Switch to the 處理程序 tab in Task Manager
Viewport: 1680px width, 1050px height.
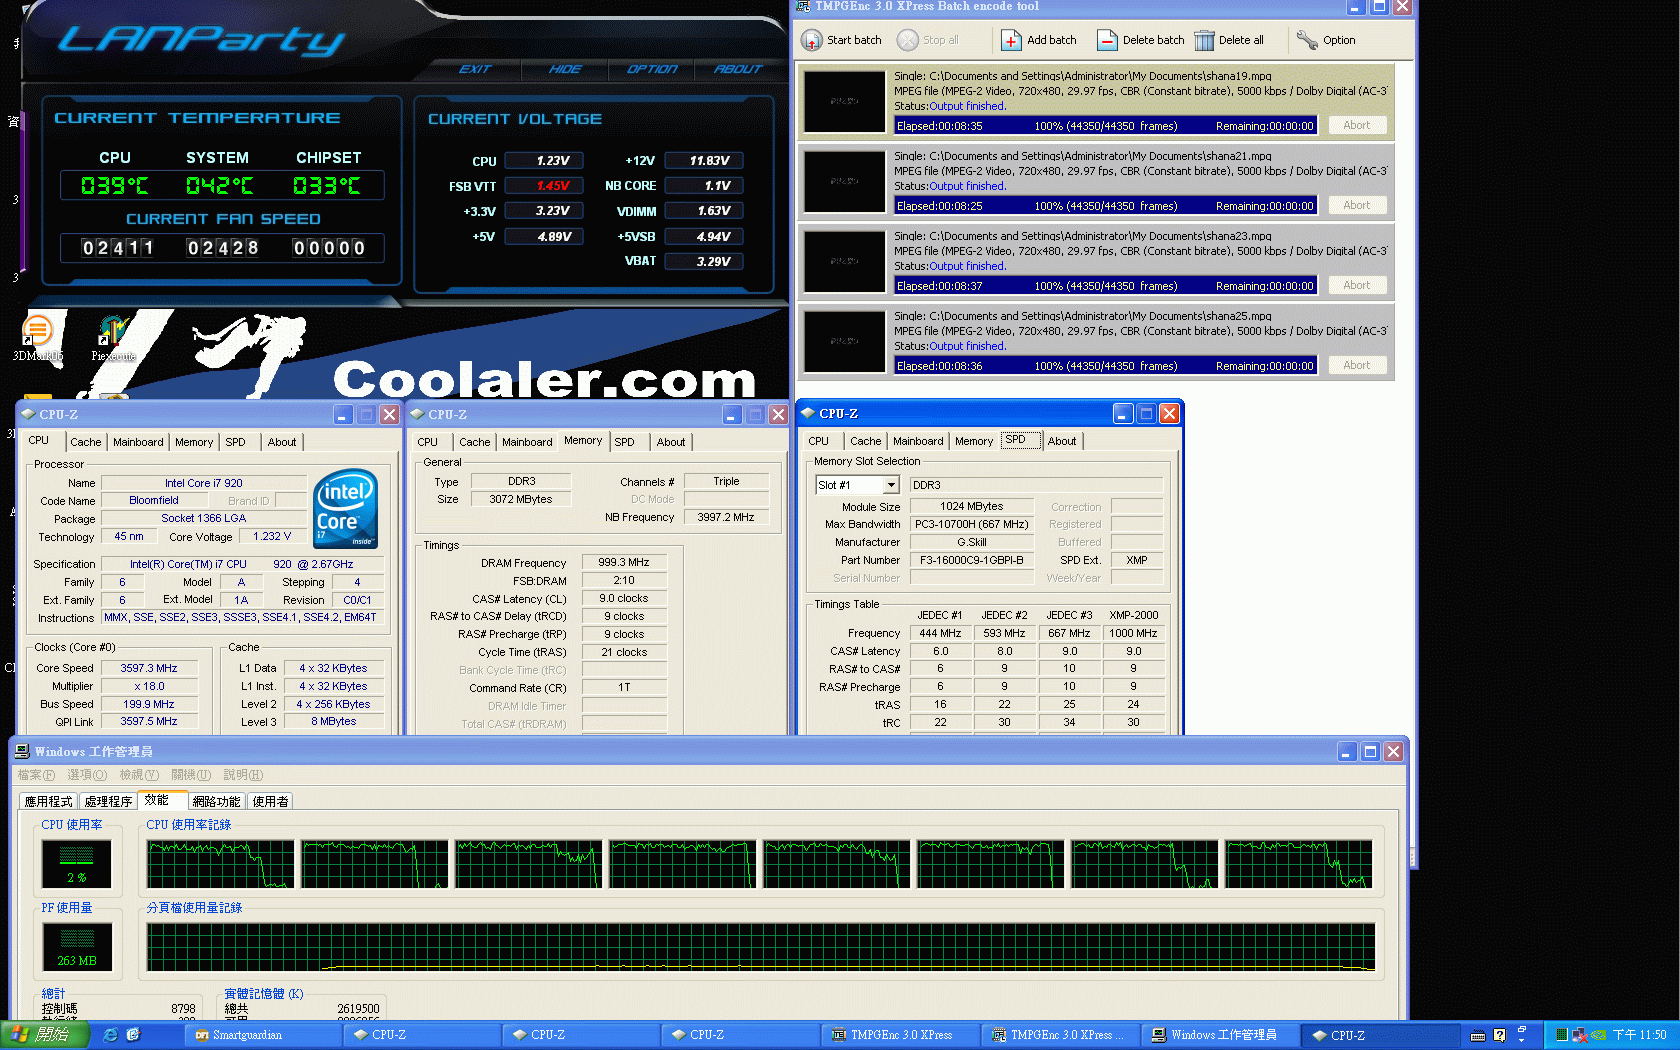pyautogui.click(x=108, y=802)
